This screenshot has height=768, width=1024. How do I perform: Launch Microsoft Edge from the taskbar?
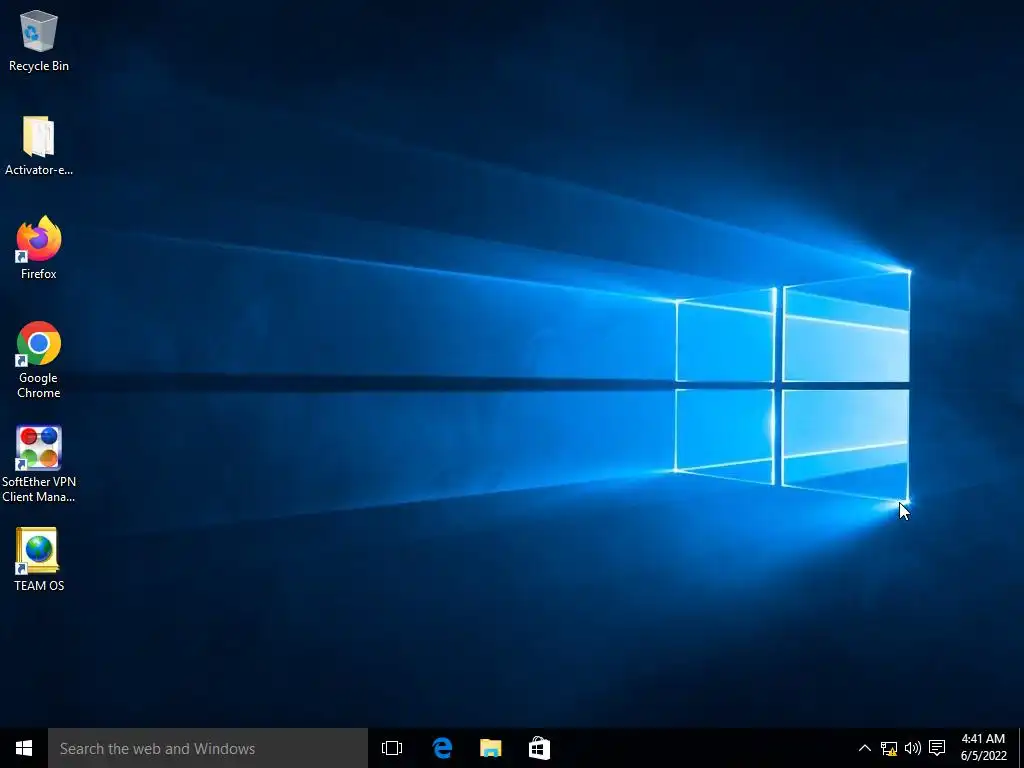[442, 748]
